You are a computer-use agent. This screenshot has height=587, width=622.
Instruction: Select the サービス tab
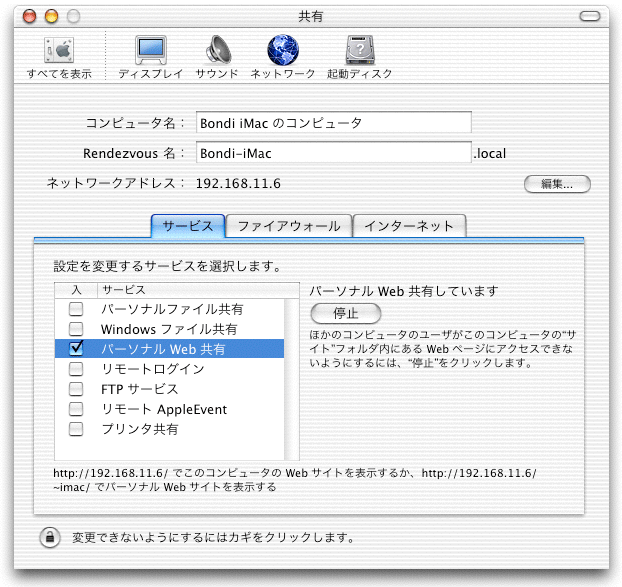tap(188, 226)
